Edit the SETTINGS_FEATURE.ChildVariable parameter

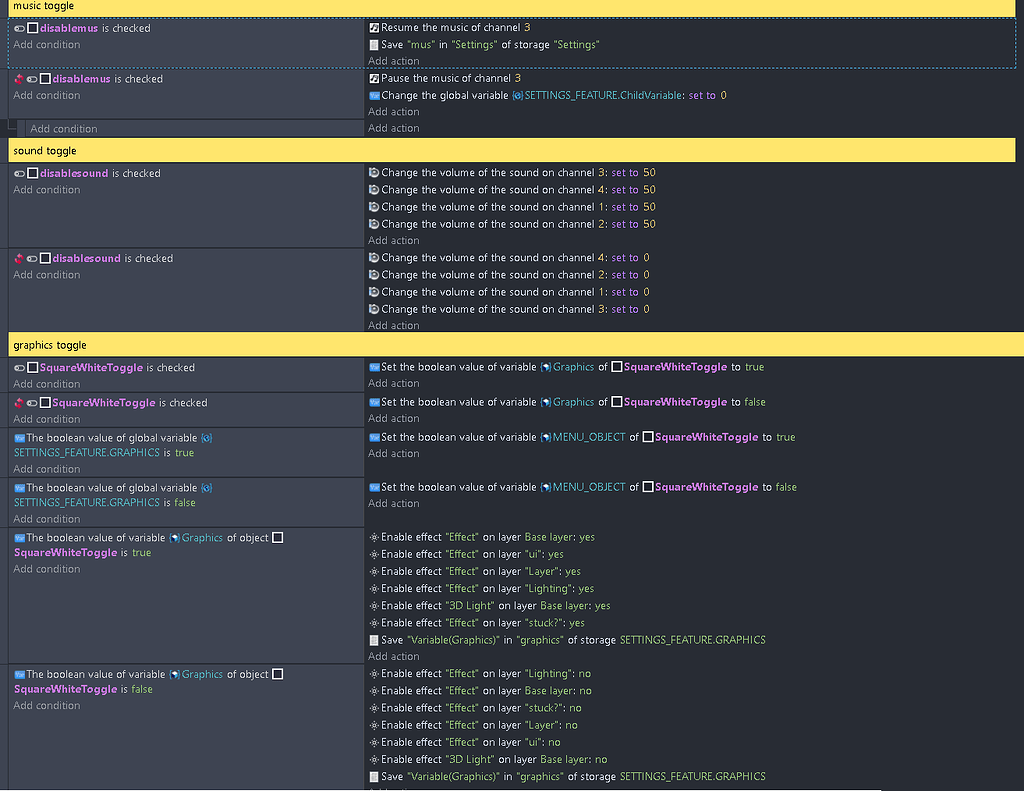click(x=604, y=96)
